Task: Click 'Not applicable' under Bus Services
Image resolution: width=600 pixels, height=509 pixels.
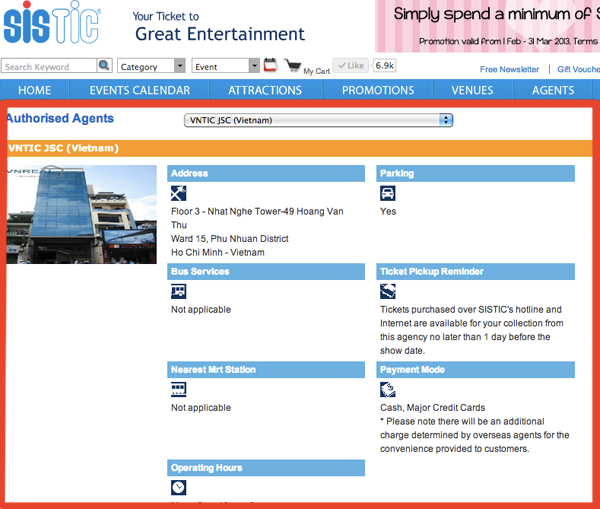Action: click(x=201, y=310)
